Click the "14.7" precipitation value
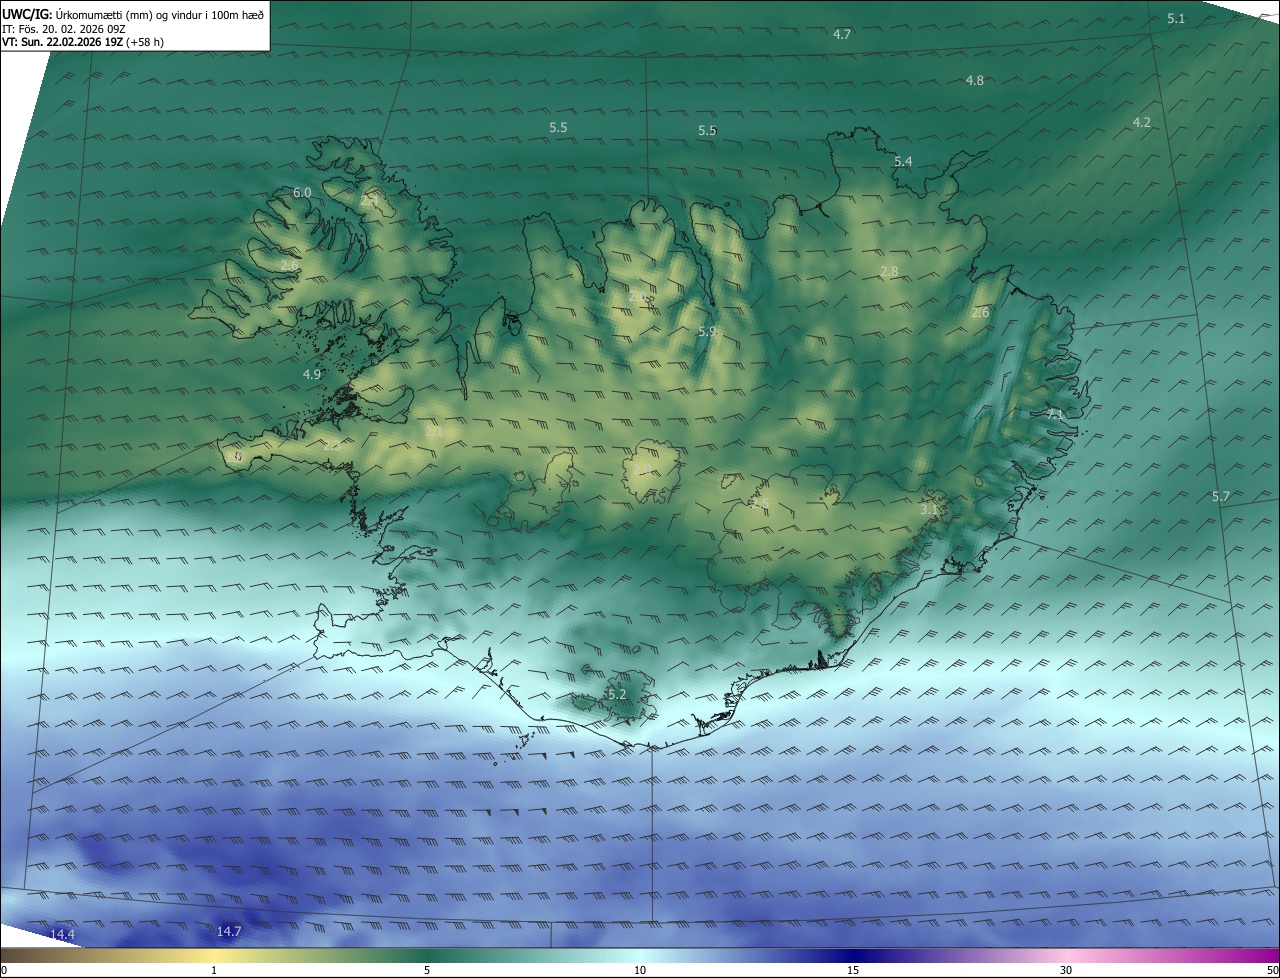 pyautogui.click(x=229, y=931)
